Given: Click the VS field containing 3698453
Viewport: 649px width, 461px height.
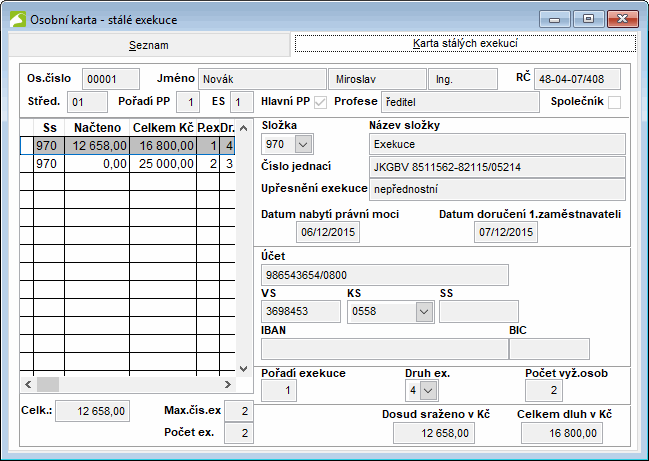Looking at the screenshot, I should 300,311.
